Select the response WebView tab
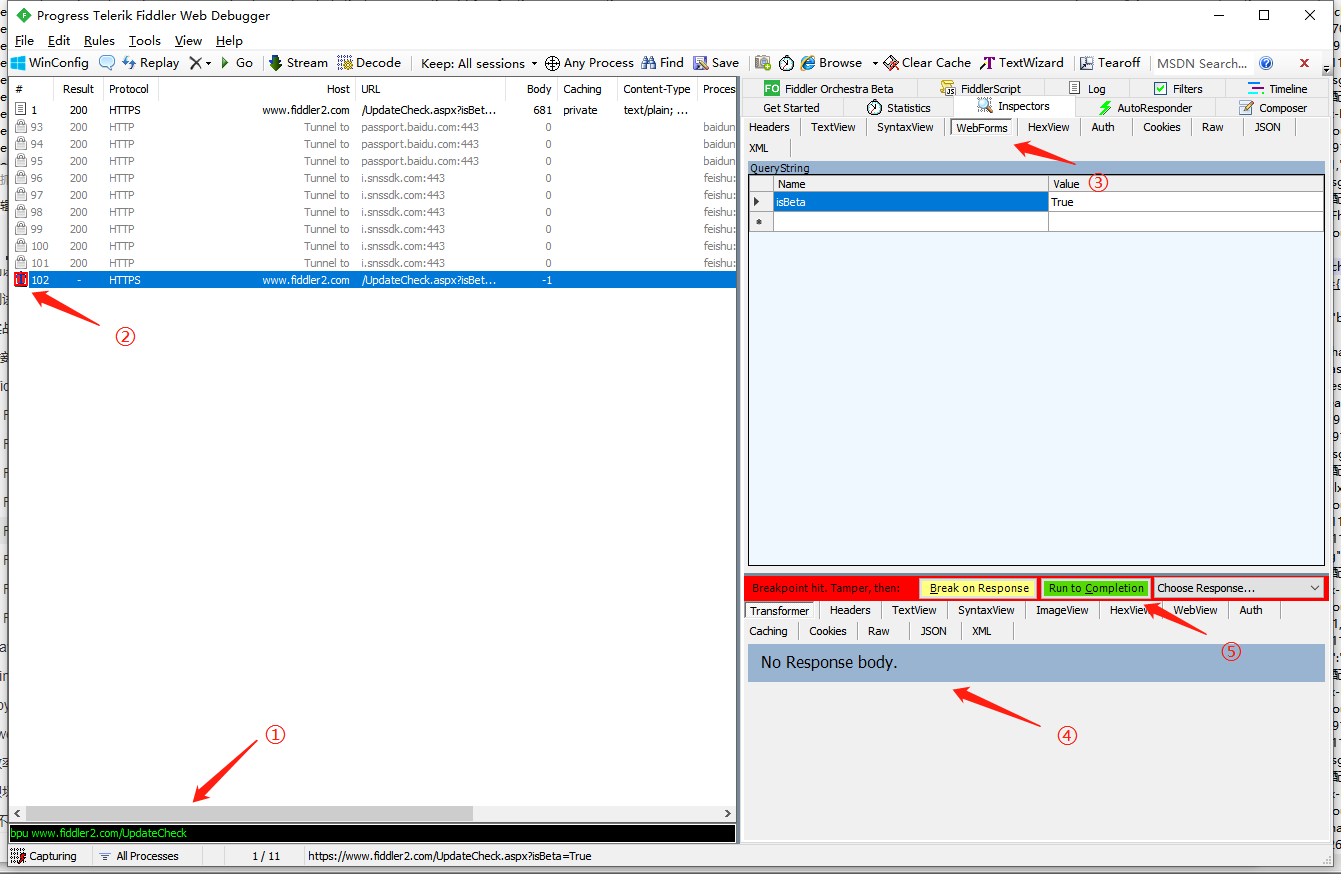Screen dimensions: 1341x874 coord(1195,610)
